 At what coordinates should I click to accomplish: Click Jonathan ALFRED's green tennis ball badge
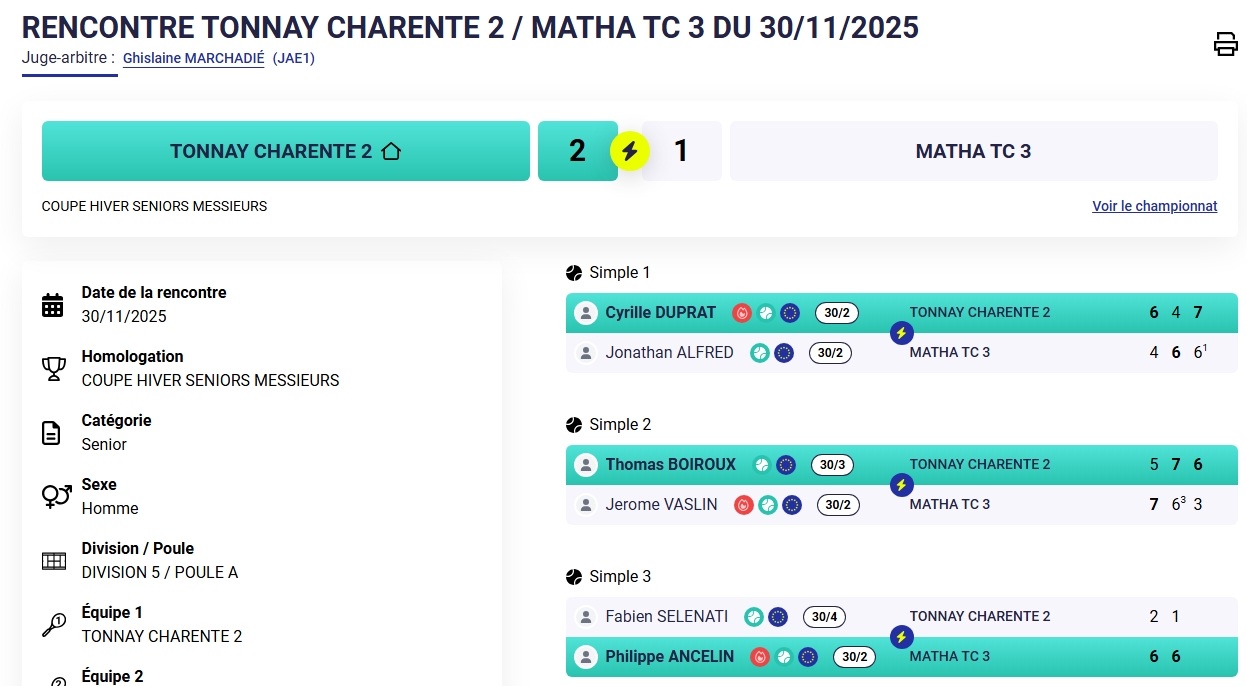coord(760,353)
